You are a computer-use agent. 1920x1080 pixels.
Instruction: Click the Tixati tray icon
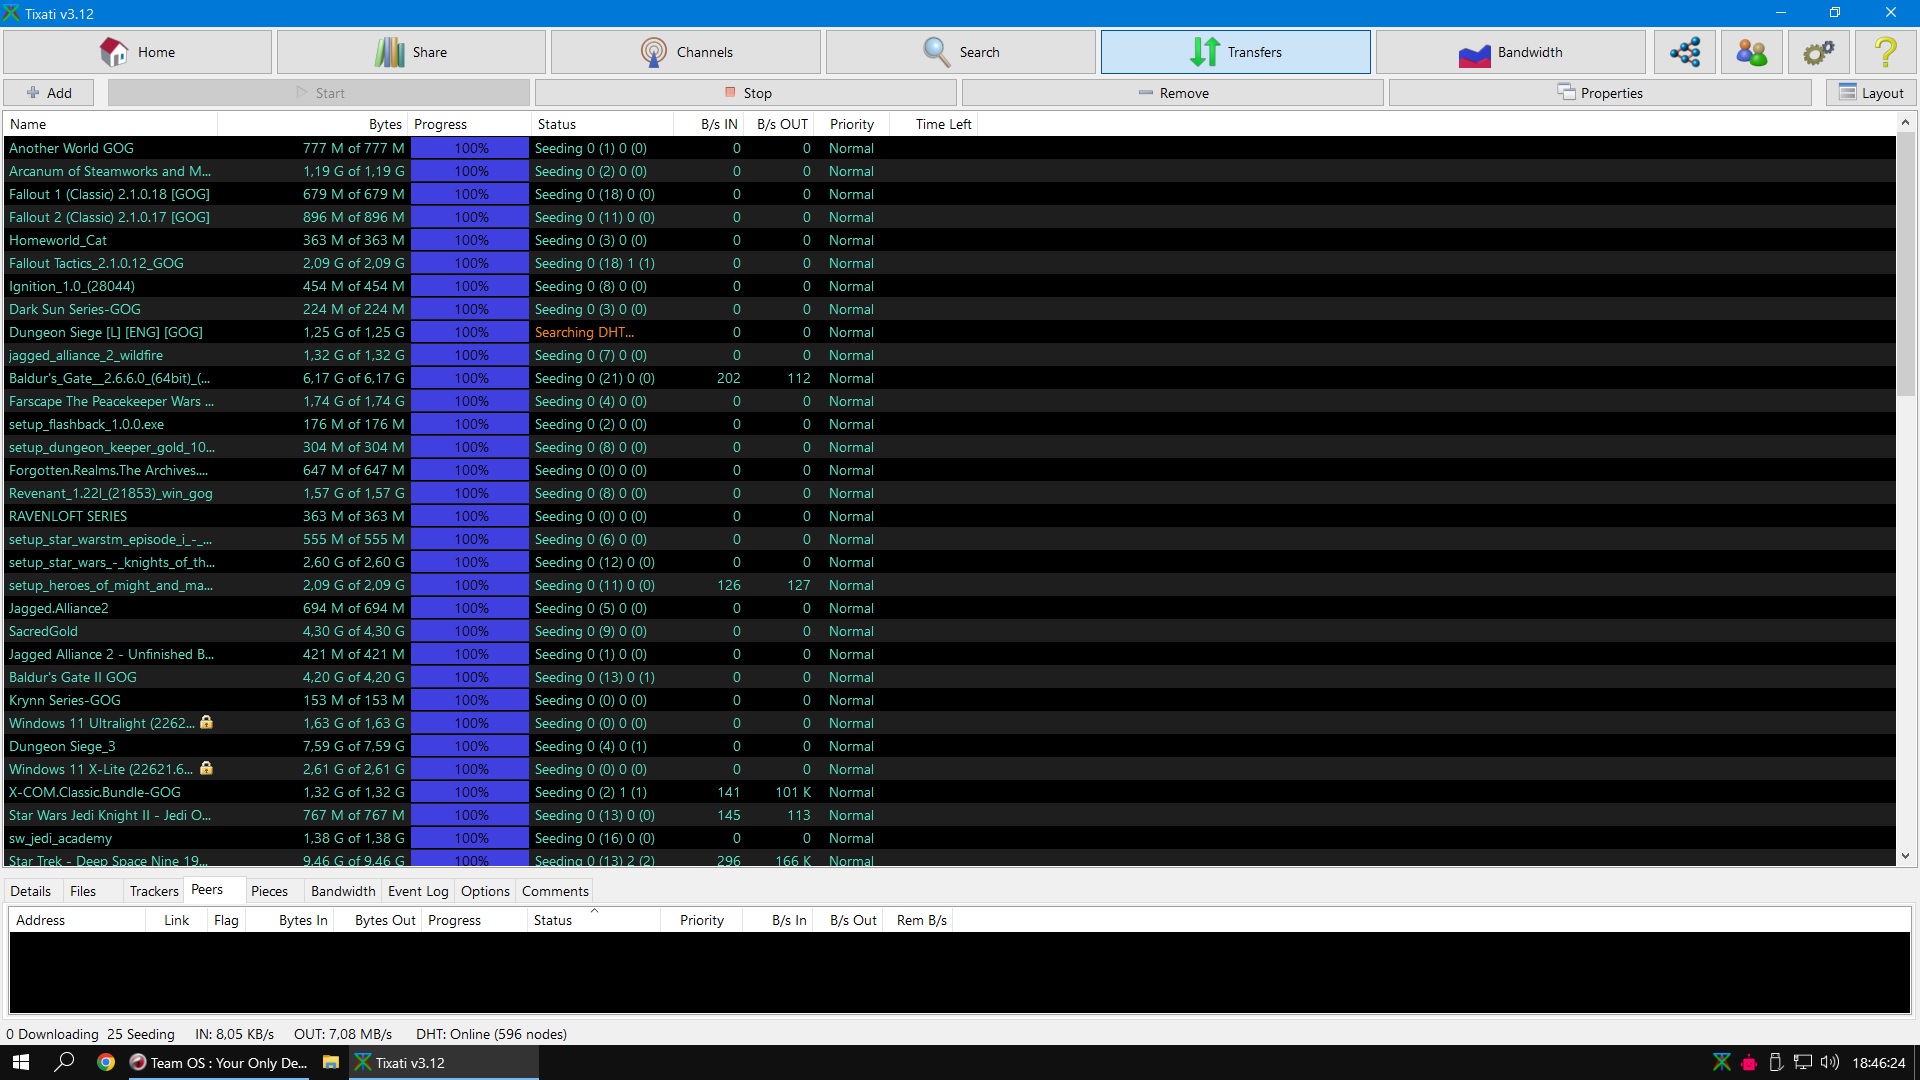click(1721, 1062)
